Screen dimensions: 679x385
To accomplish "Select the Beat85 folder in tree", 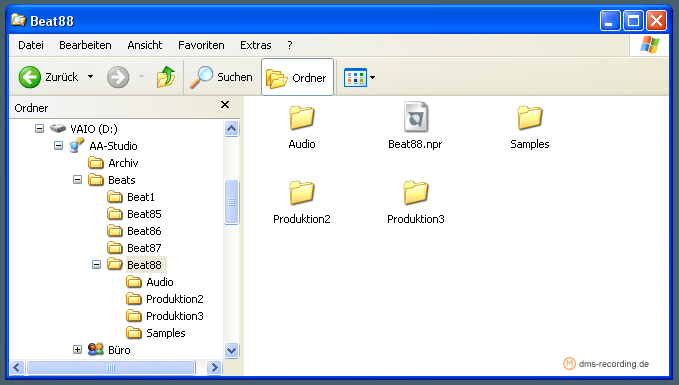I will pos(134,214).
